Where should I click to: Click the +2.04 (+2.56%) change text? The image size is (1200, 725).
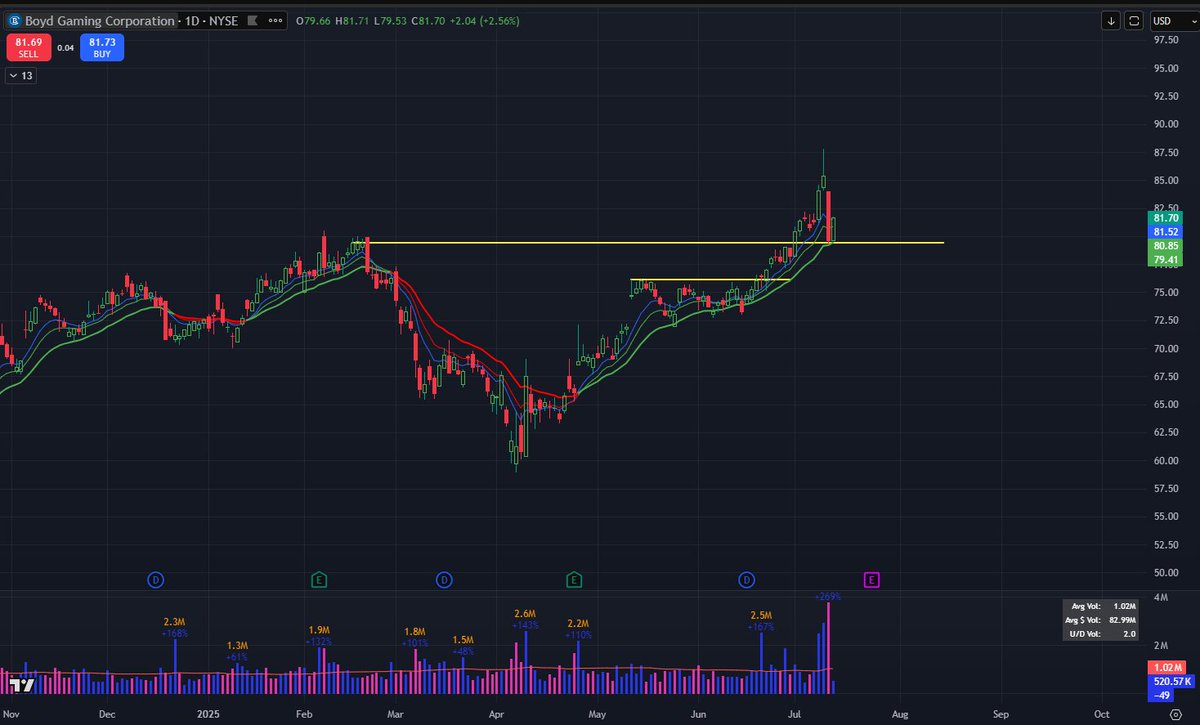pos(486,21)
